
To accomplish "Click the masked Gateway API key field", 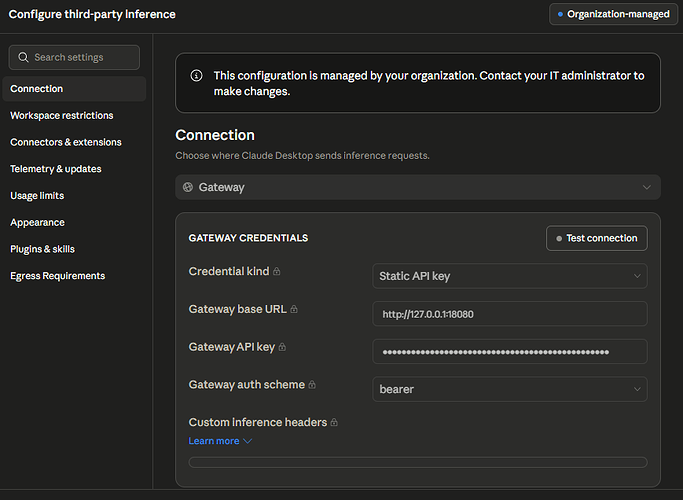I will (510, 351).
